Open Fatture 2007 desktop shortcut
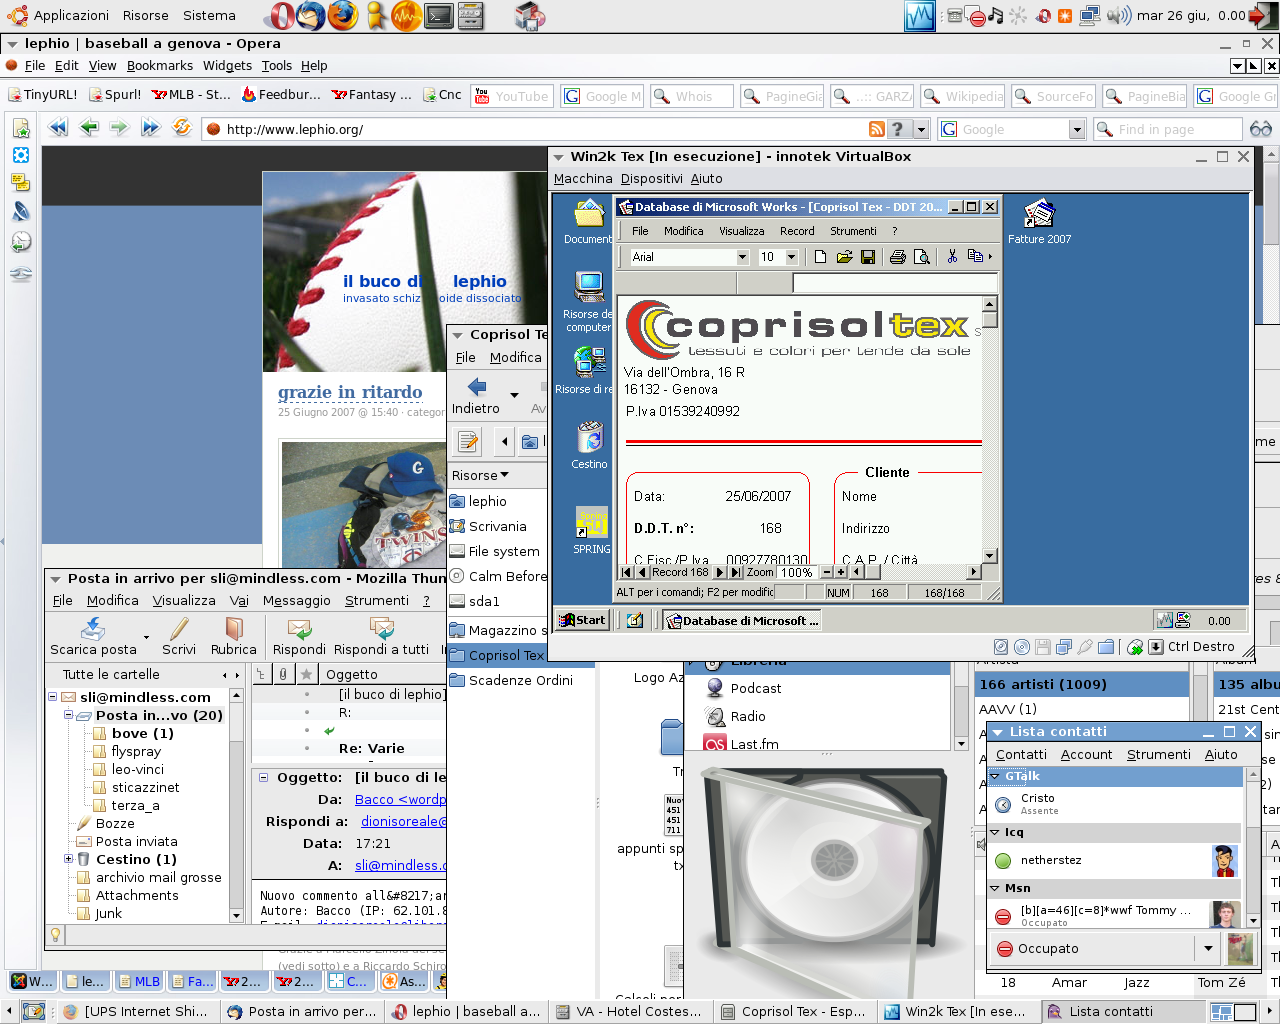 click(x=1039, y=221)
